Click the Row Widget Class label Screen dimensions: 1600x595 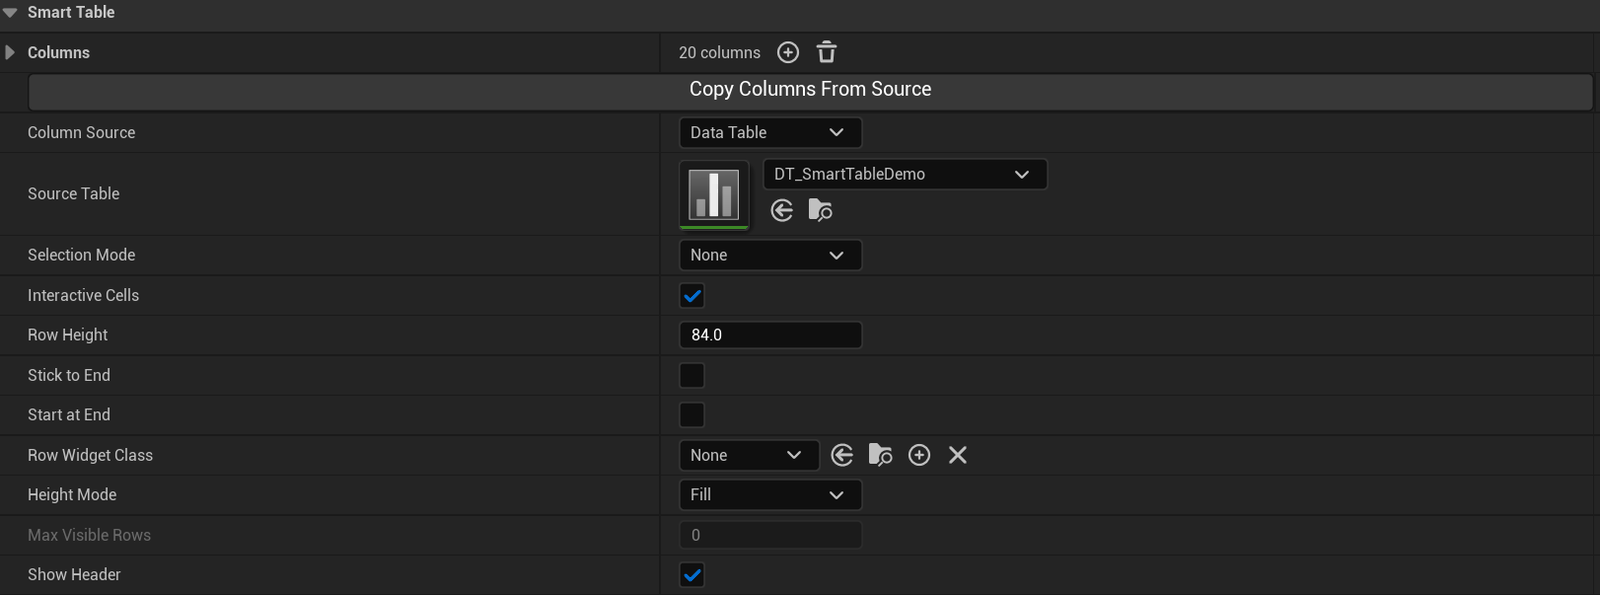pos(90,455)
